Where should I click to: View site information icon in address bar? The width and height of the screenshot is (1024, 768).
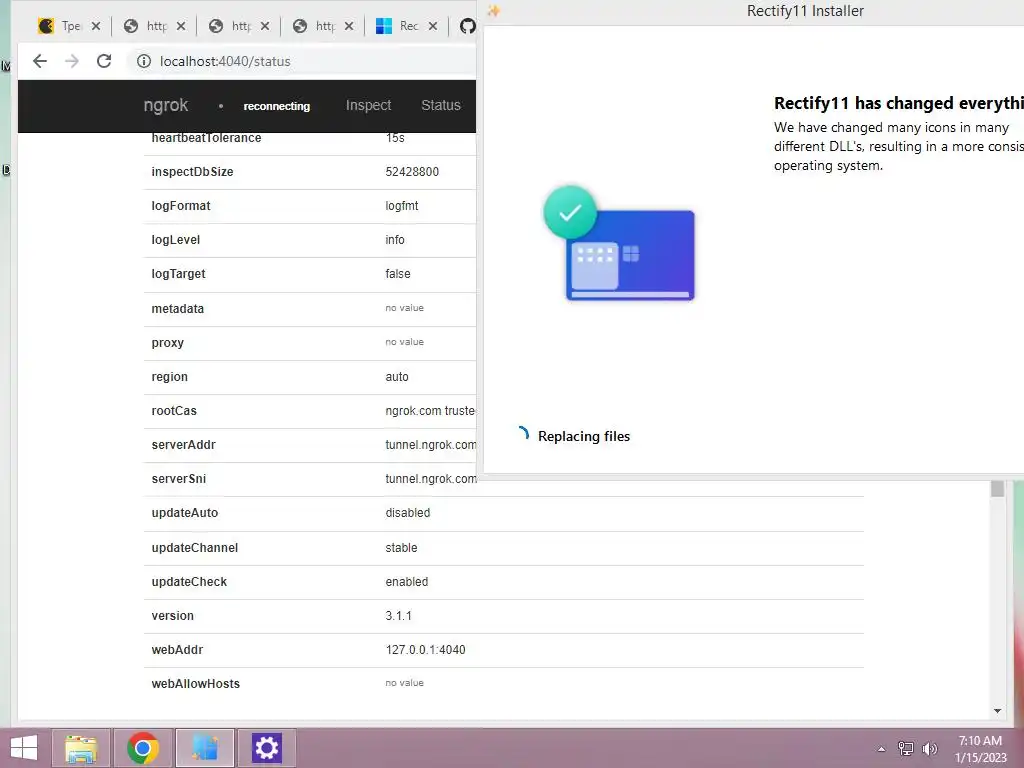[x=144, y=61]
